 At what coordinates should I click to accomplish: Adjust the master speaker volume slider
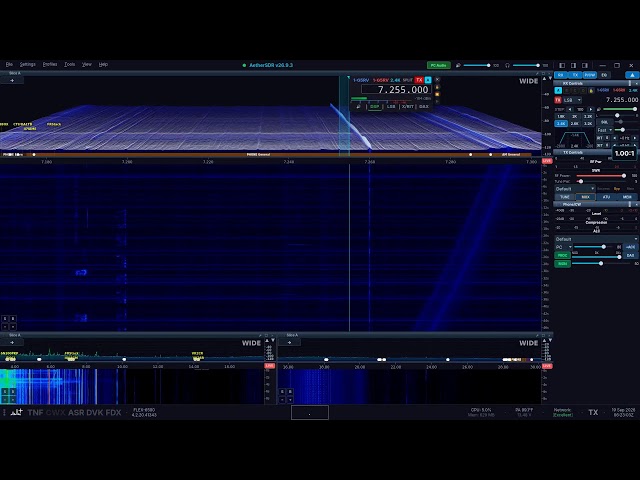click(477, 65)
